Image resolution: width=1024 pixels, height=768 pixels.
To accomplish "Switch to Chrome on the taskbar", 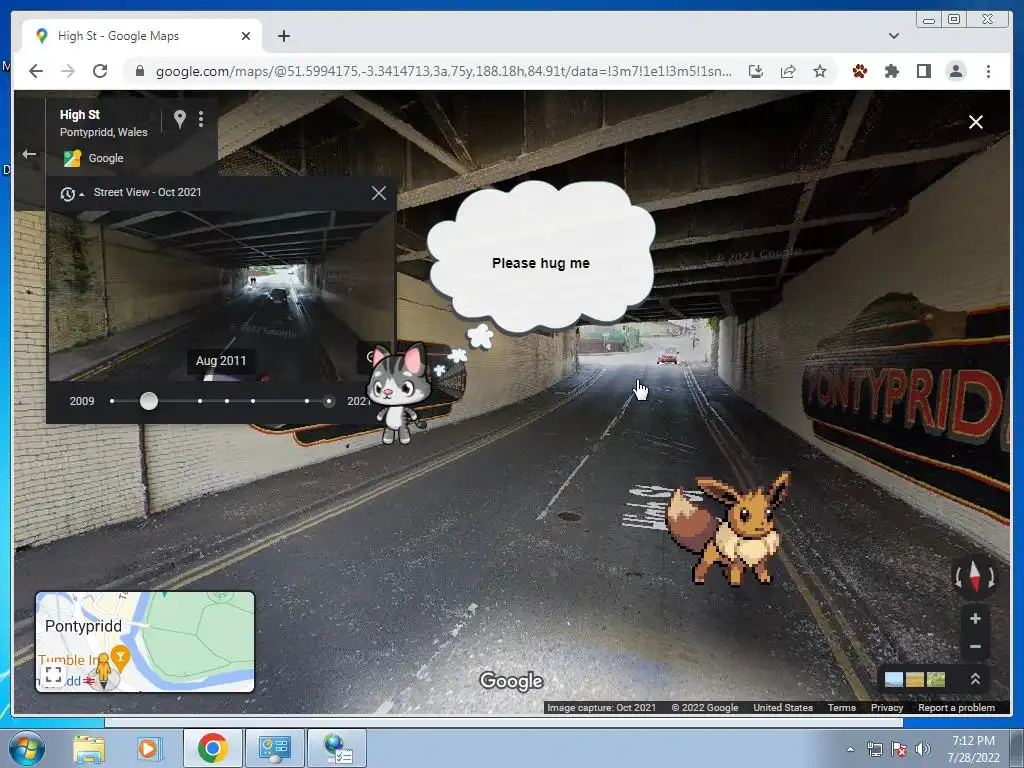I will (213, 748).
